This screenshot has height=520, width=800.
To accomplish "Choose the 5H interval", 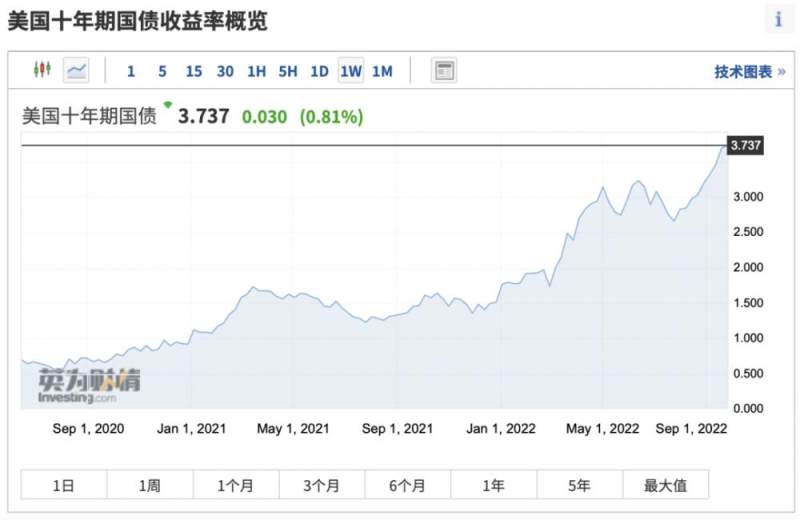I will click(288, 71).
